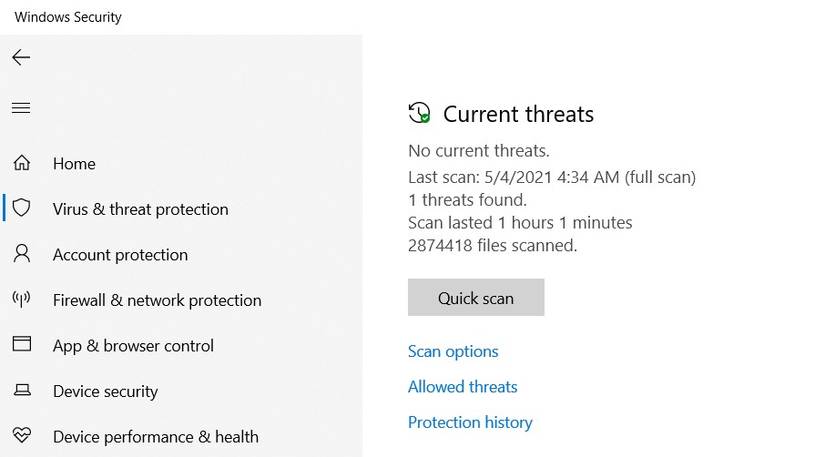Expand the hamburger navigation menu

(21, 108)
